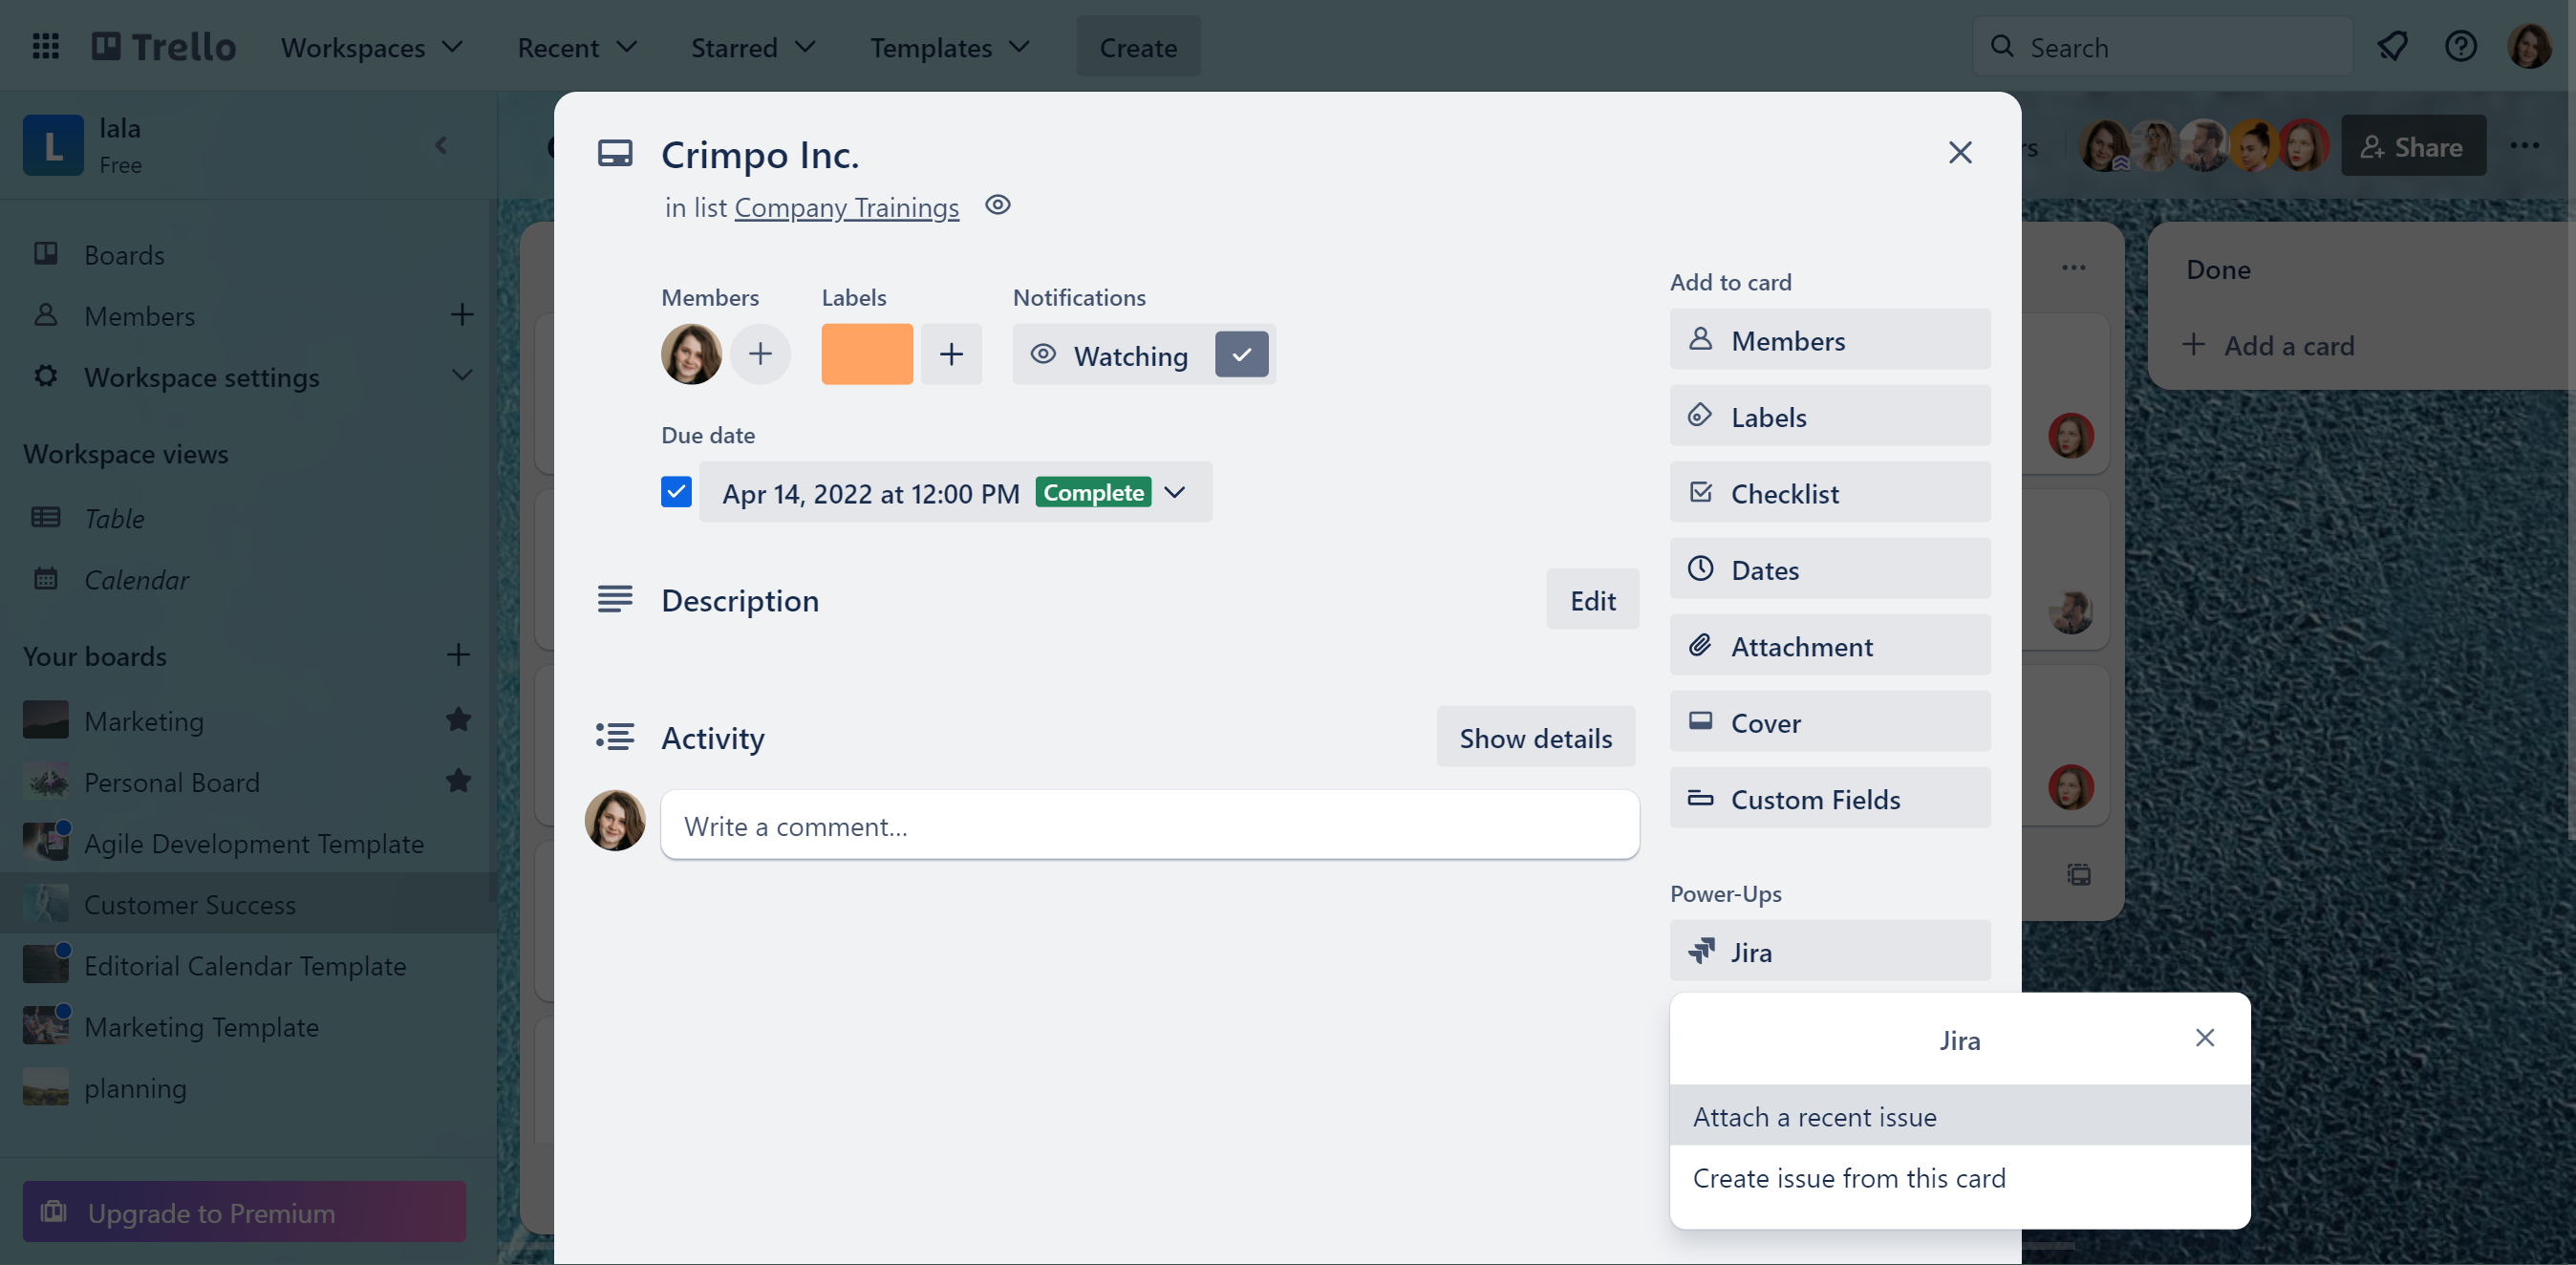Click the Write a comment input field
This screenshot has width=2576, height=1265.
tap(1150, 823)
